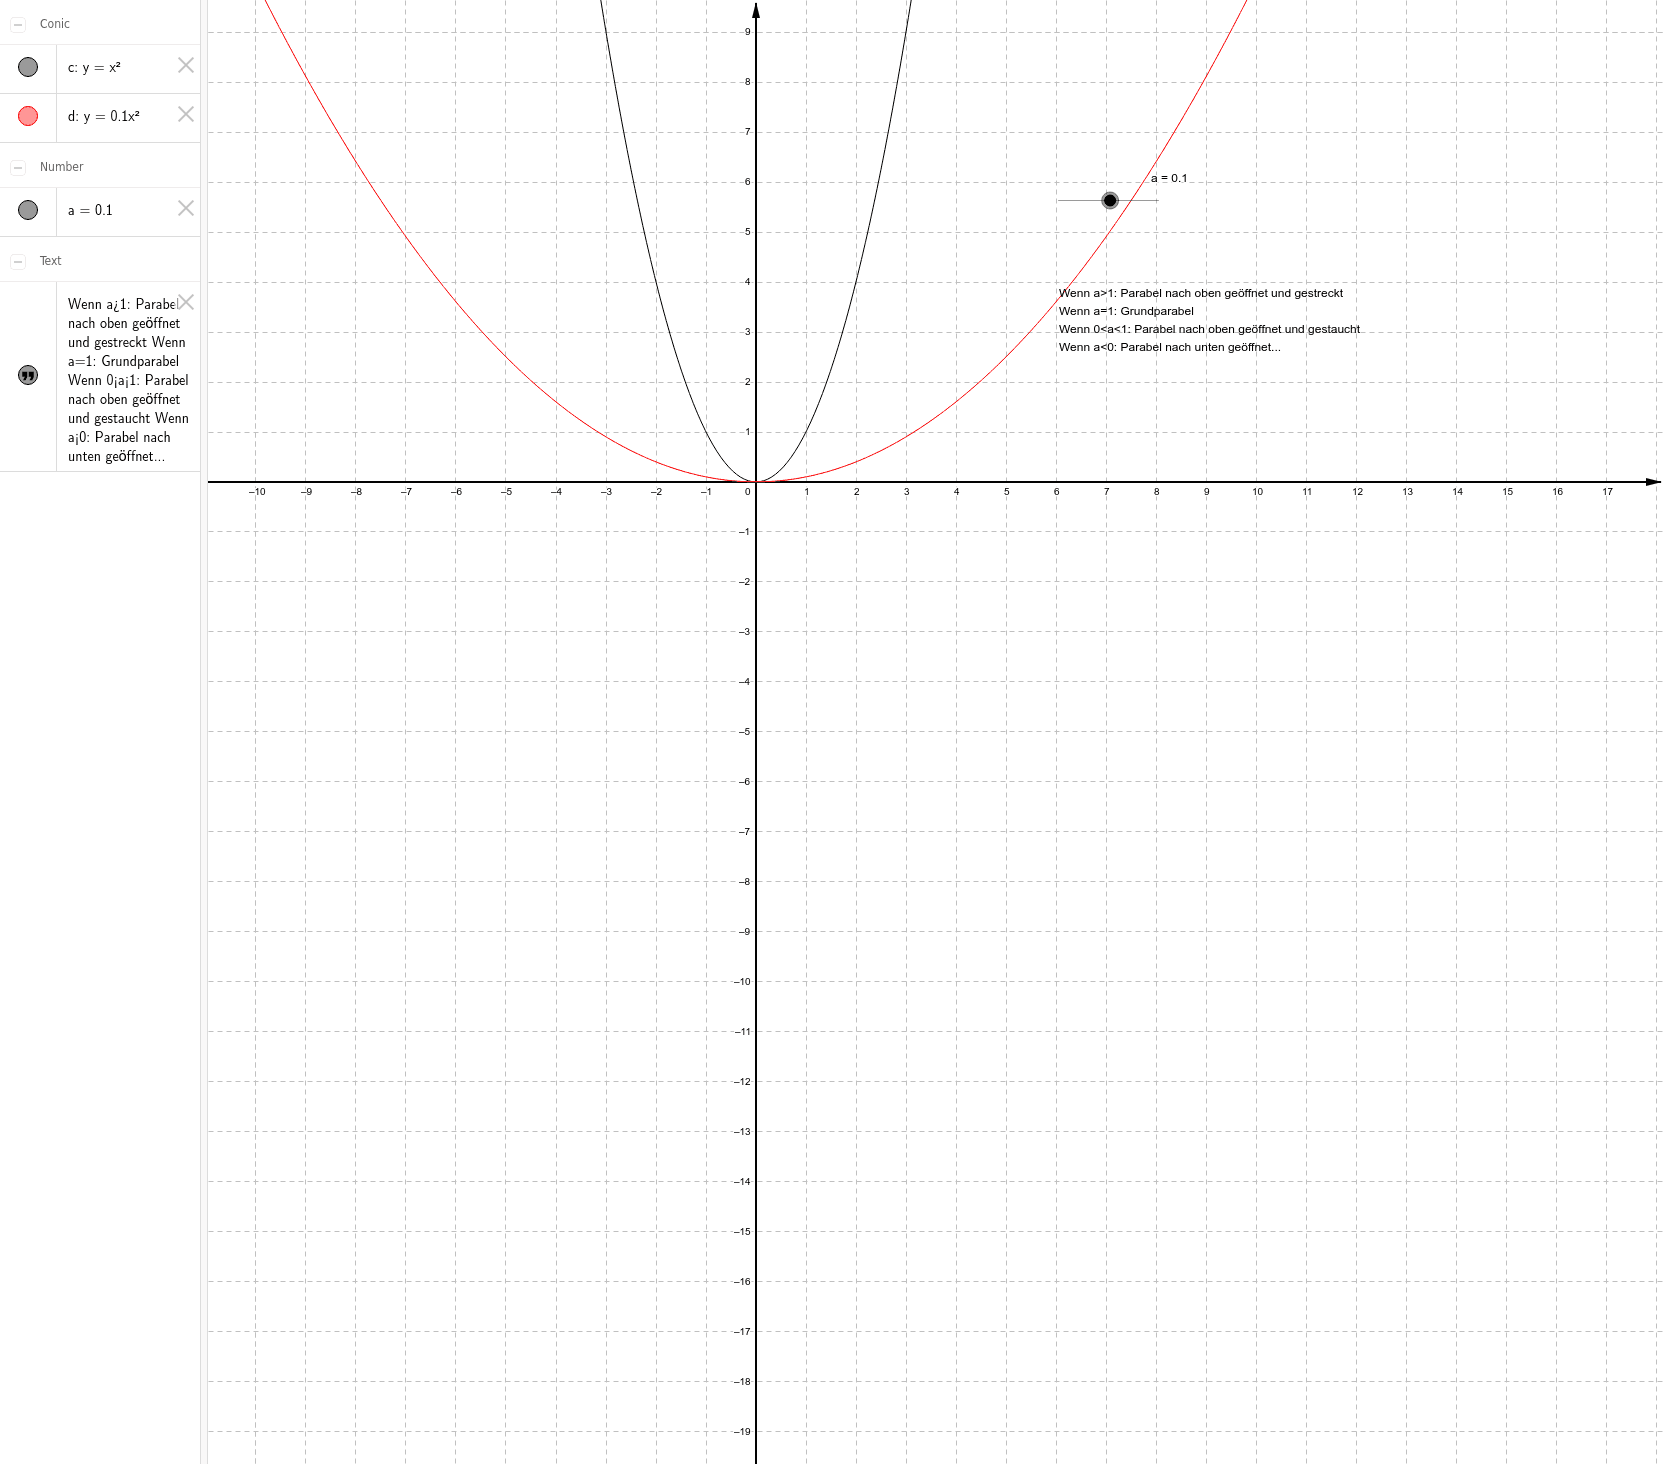Select the a = 0.1 value in algebra view
Viewport: 1666px width, 1466px height.
(90, 210)
